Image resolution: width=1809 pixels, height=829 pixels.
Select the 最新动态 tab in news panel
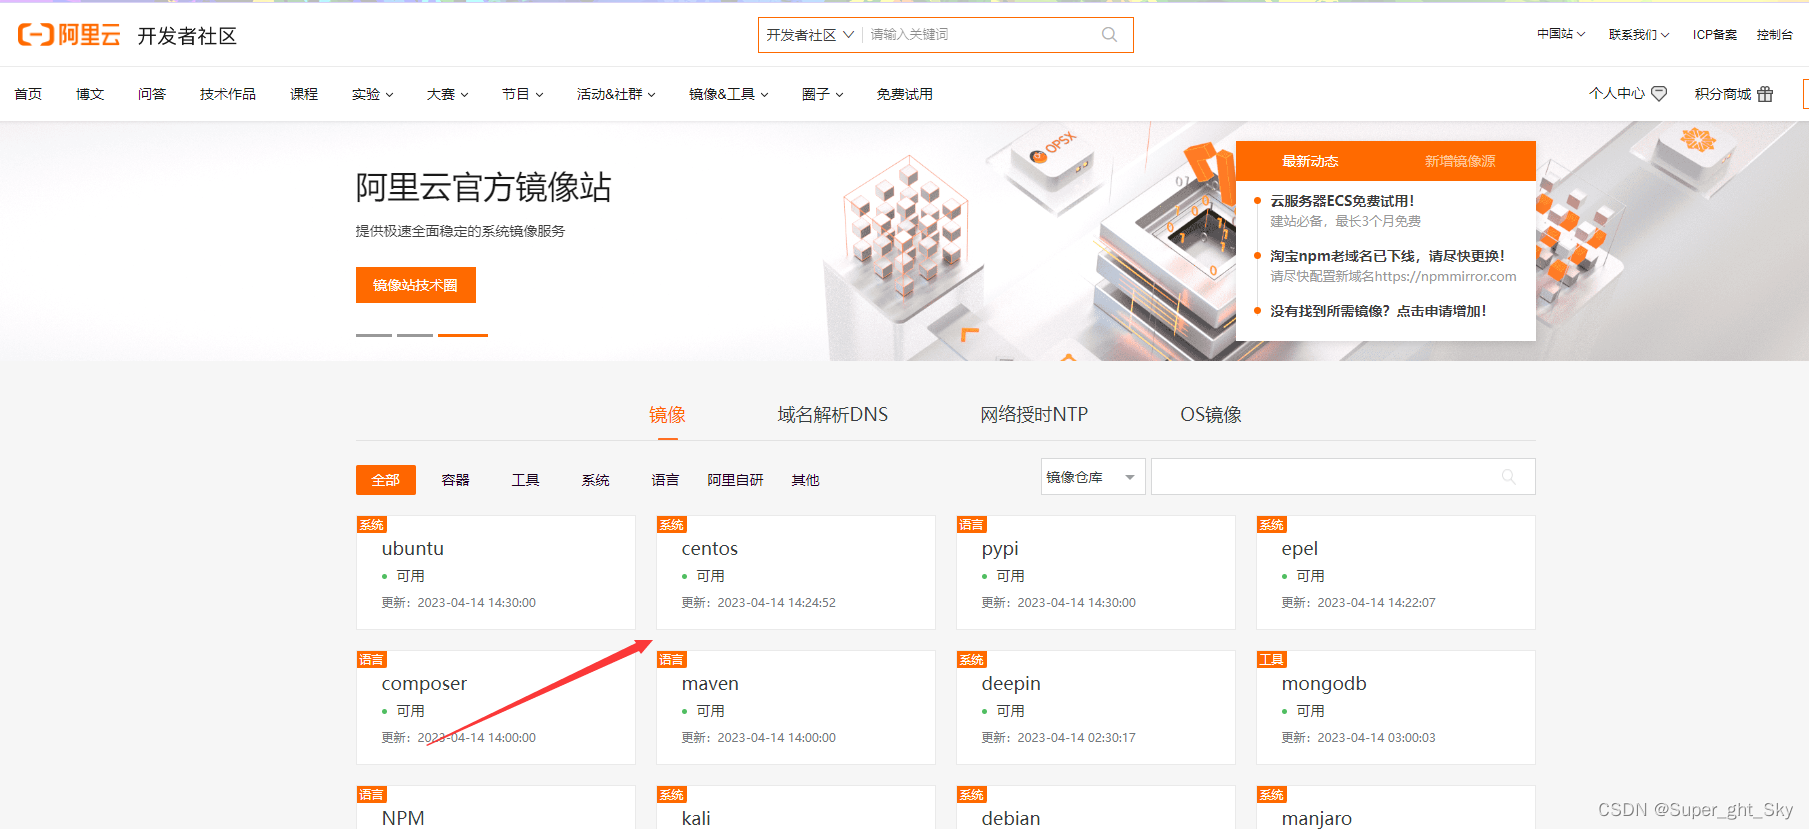click(1310, 161)
